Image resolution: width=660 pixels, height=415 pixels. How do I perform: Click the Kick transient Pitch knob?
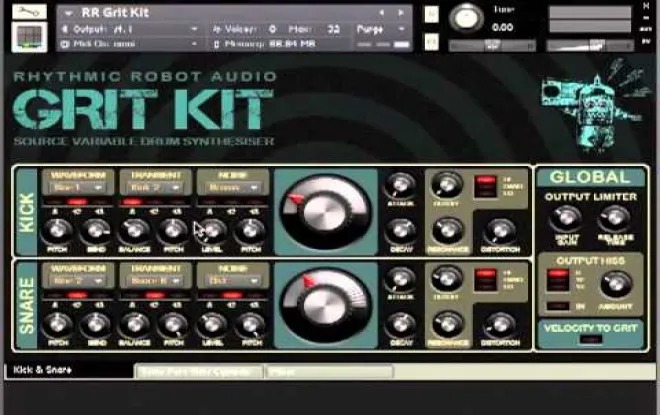pyautogui.click(x=173, y=231)
